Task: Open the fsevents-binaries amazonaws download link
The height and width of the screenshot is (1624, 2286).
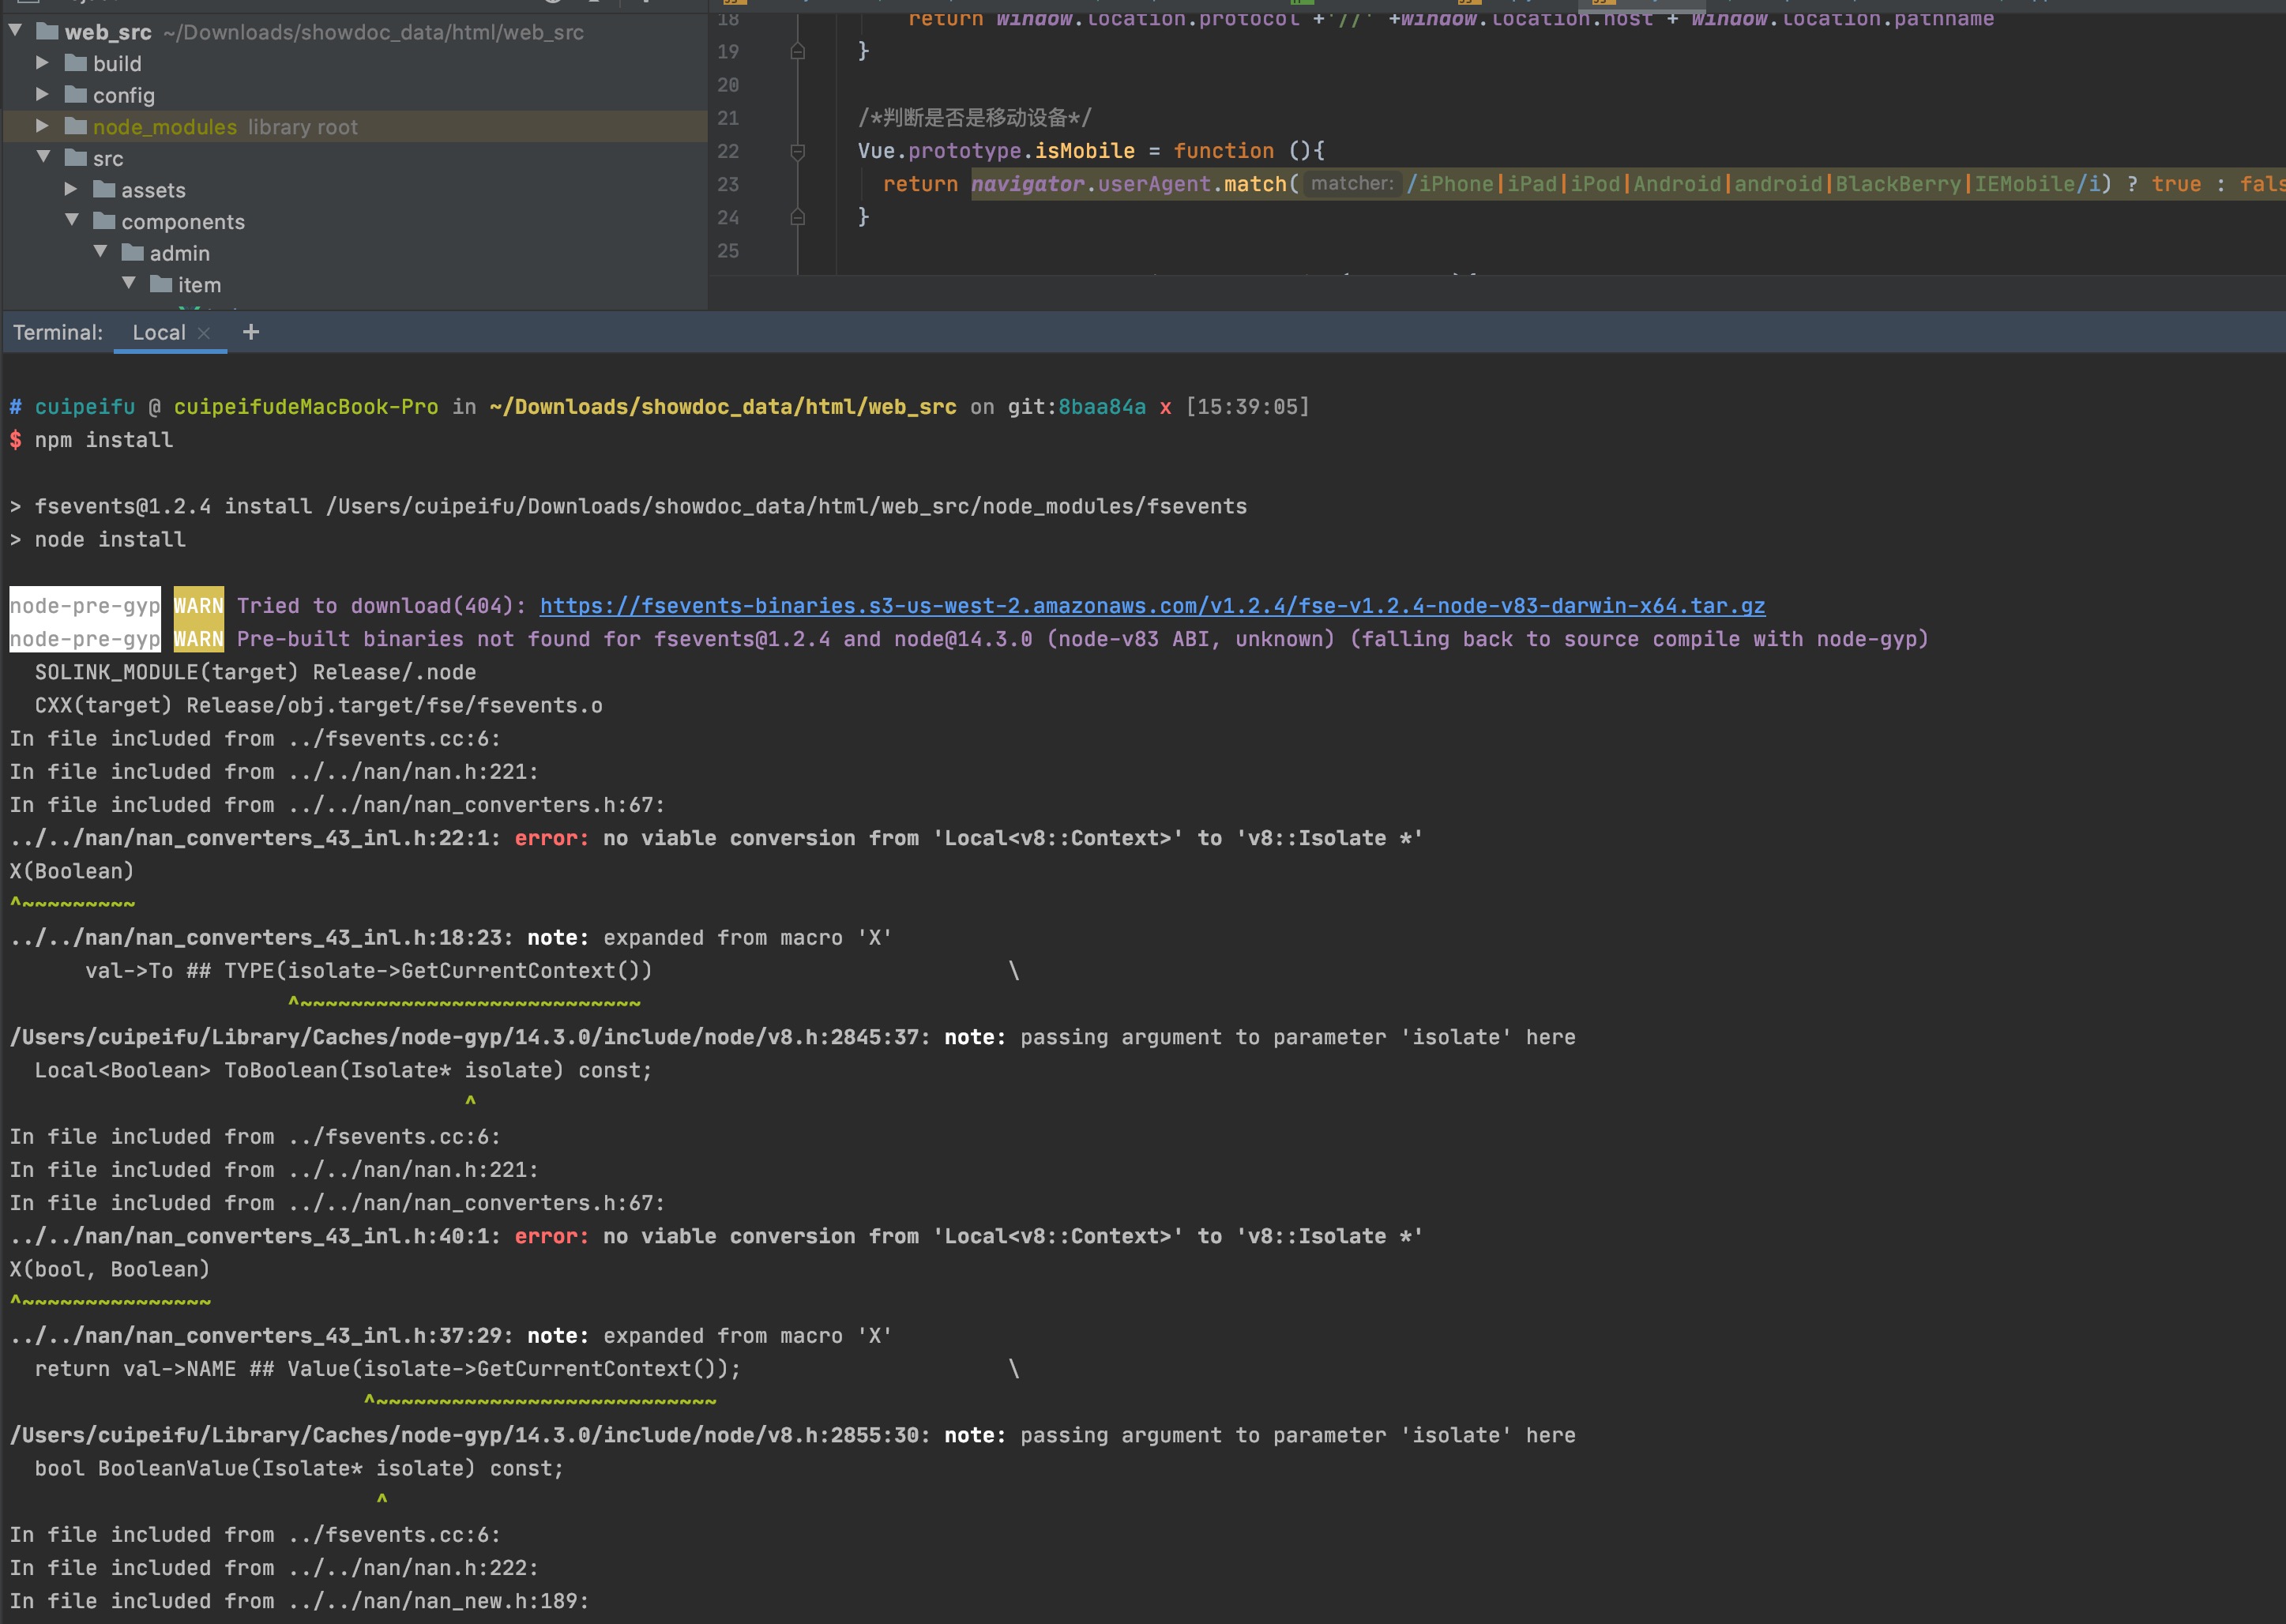Action: pos(1152,606)
